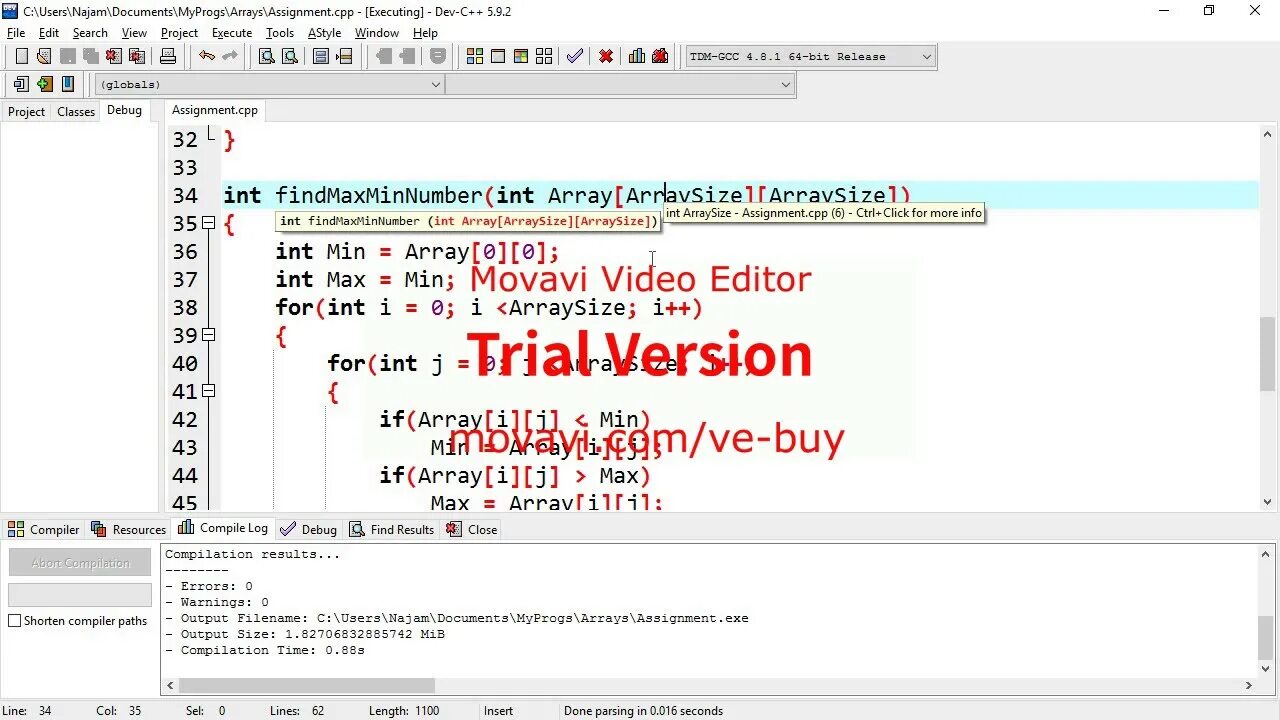
Task: Click the Compile toolbar icon
Action: click(x=475, y=56)
